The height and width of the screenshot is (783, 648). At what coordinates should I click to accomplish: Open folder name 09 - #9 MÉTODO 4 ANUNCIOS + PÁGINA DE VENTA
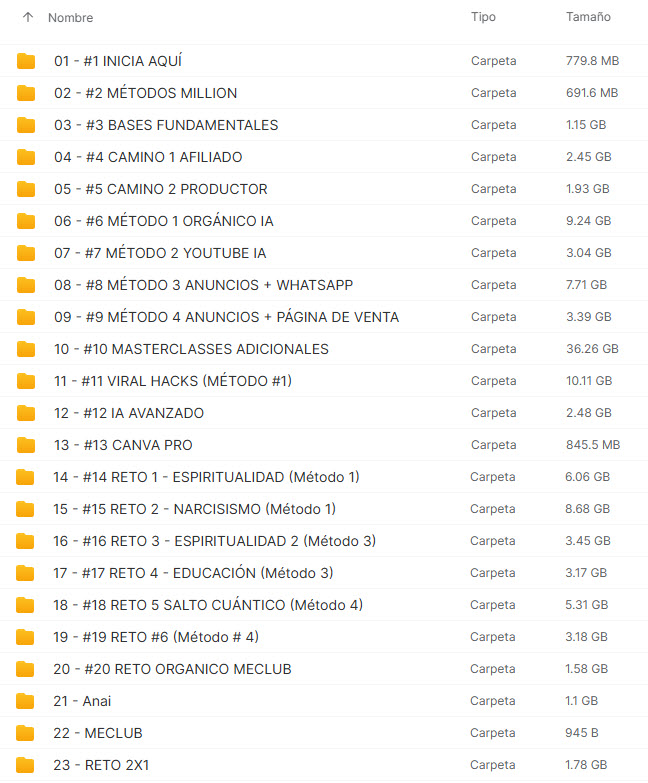227,317
